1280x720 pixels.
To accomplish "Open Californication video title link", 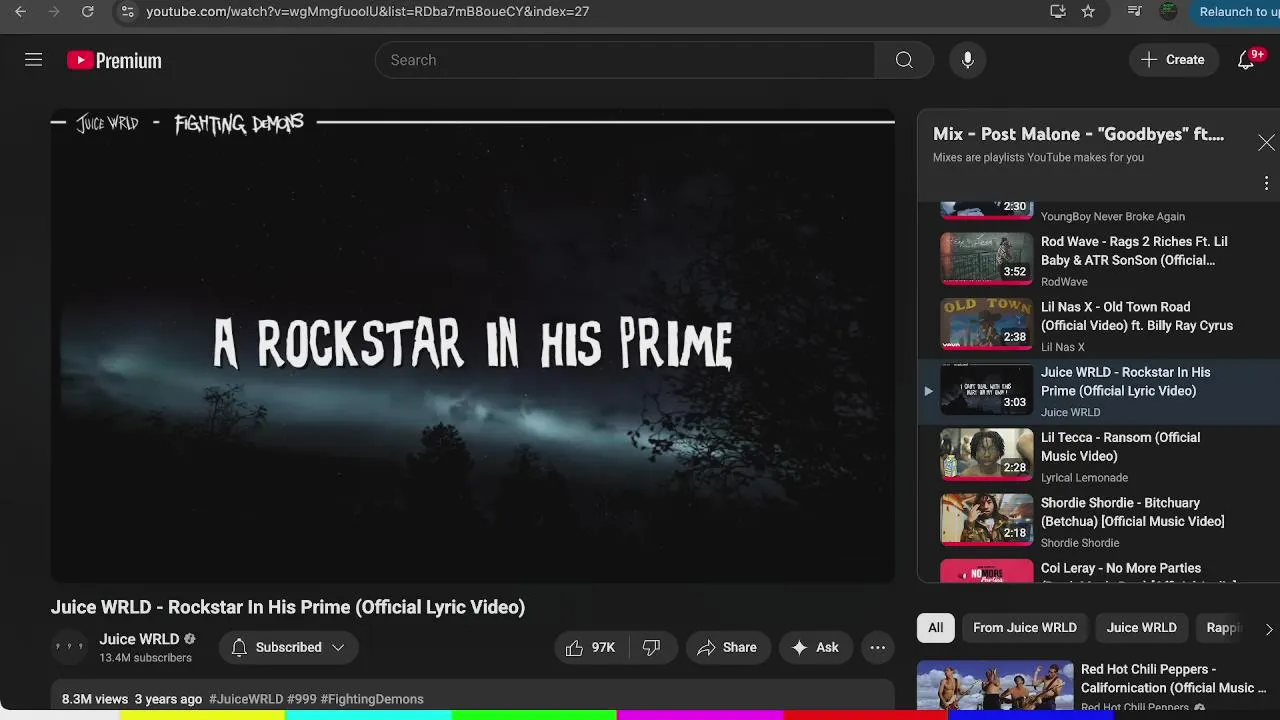I will point(1173,679).
